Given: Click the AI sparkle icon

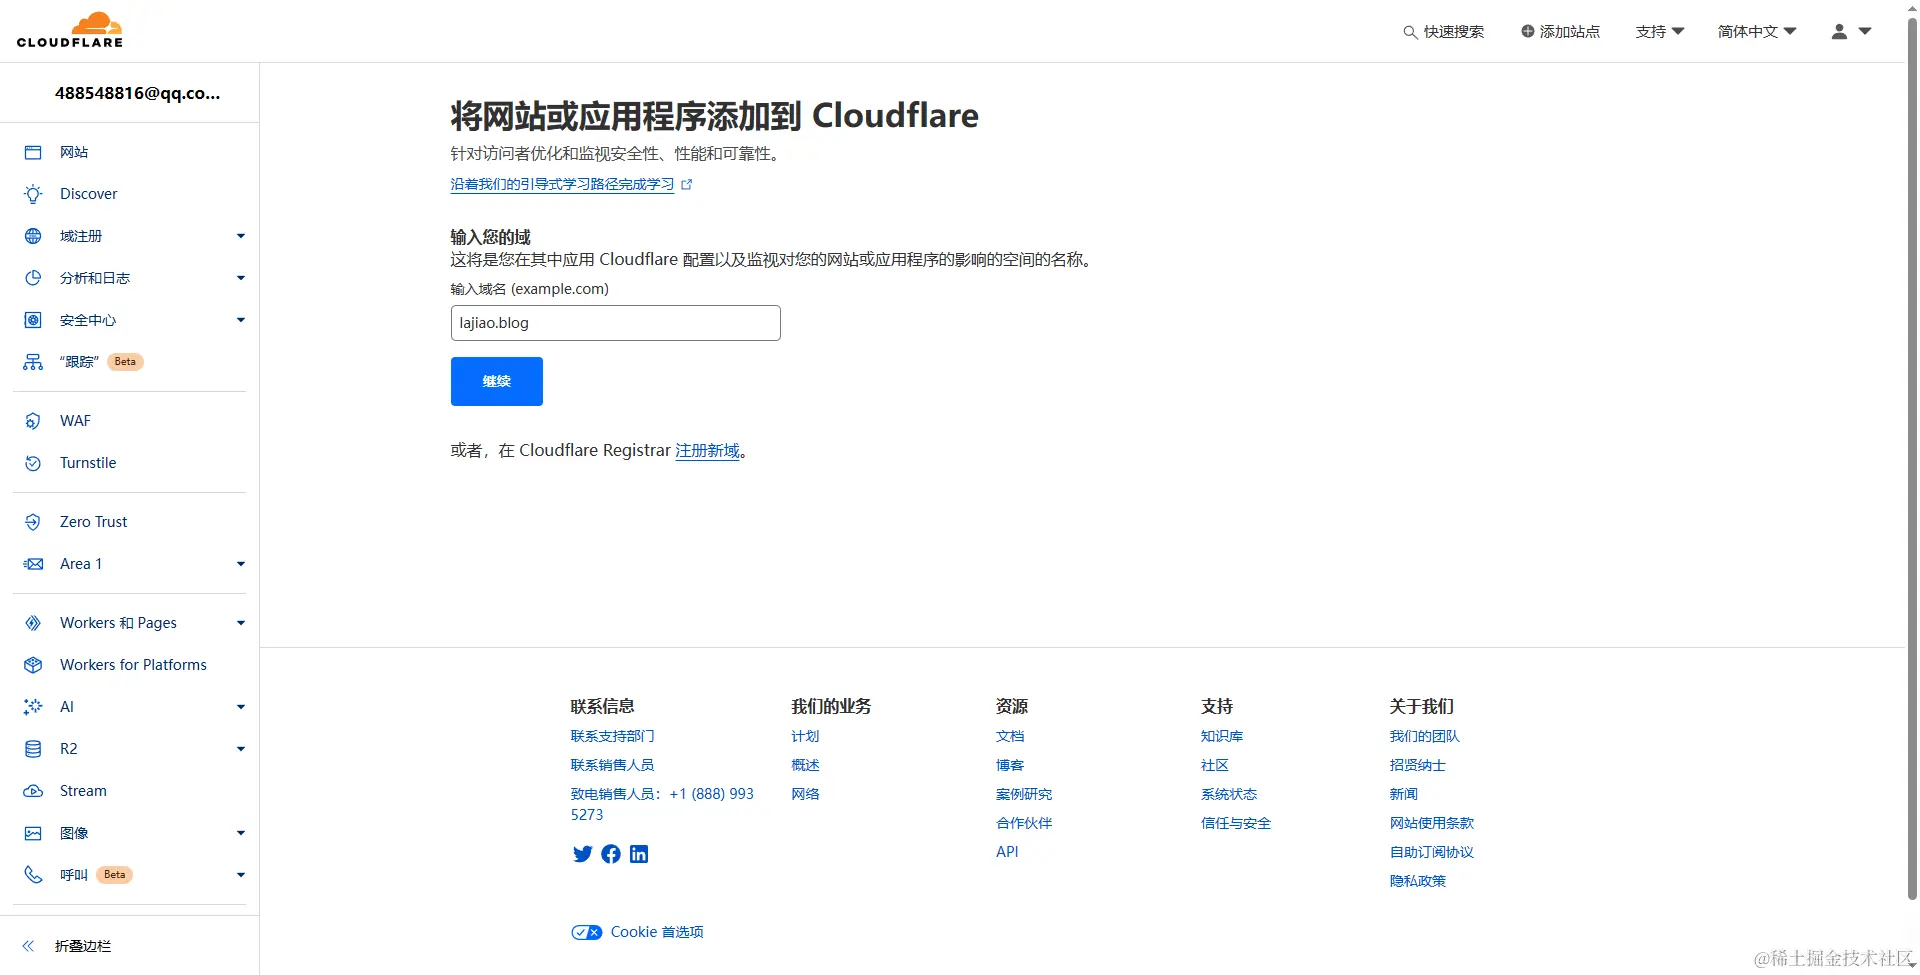Looking at the screenshot, I should click(x=33, y=707).
